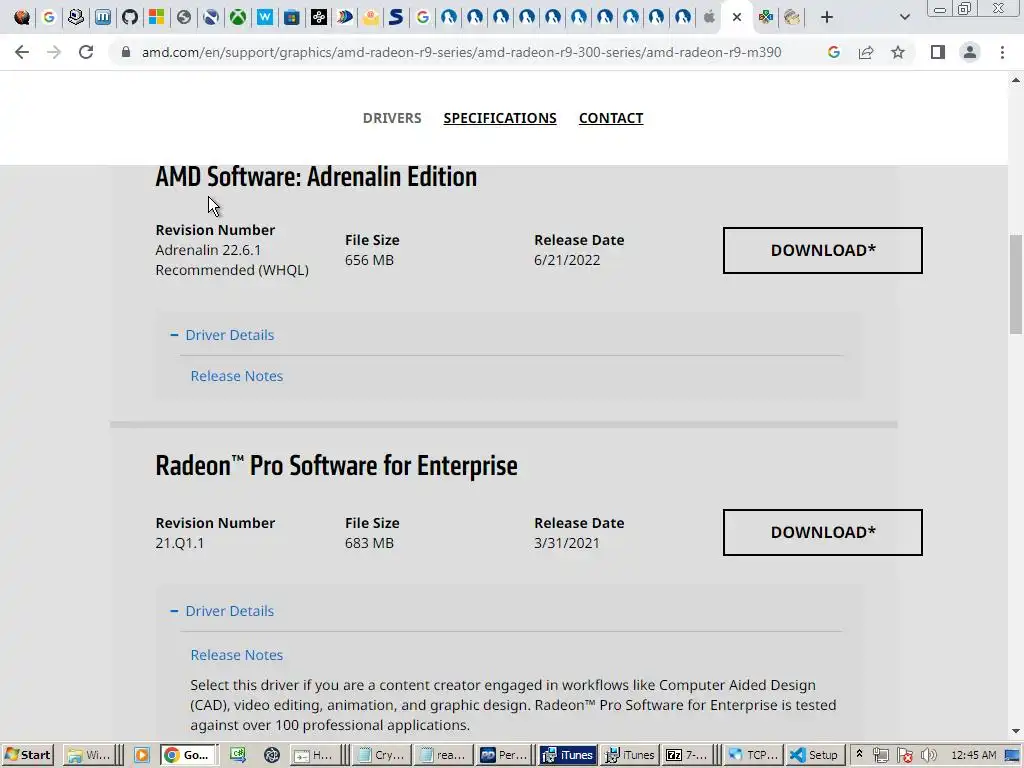View the site lock security info
This screenshot has width=1024, height=768.
tap(126, 52)
